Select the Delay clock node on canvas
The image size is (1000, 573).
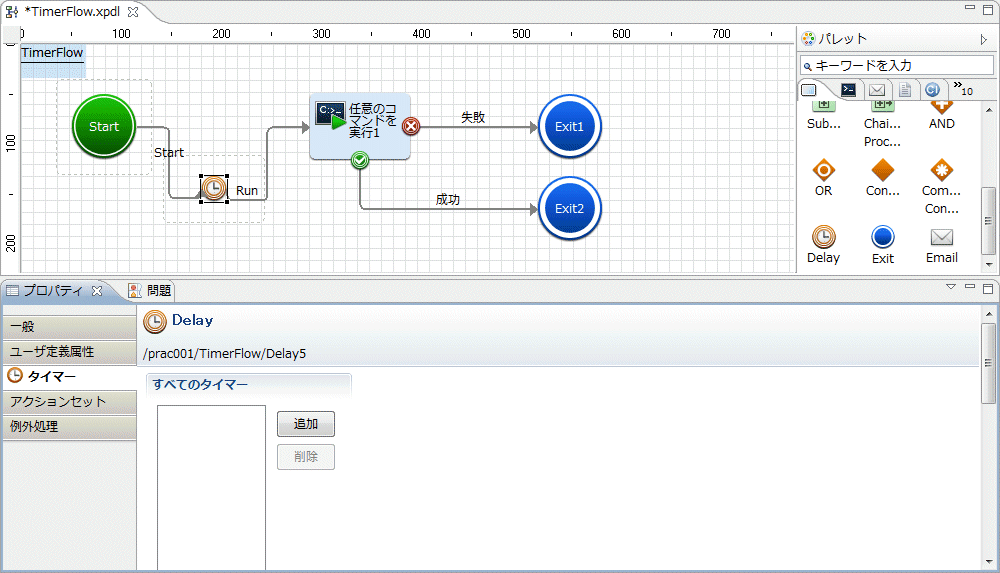[x=213, y=188]
